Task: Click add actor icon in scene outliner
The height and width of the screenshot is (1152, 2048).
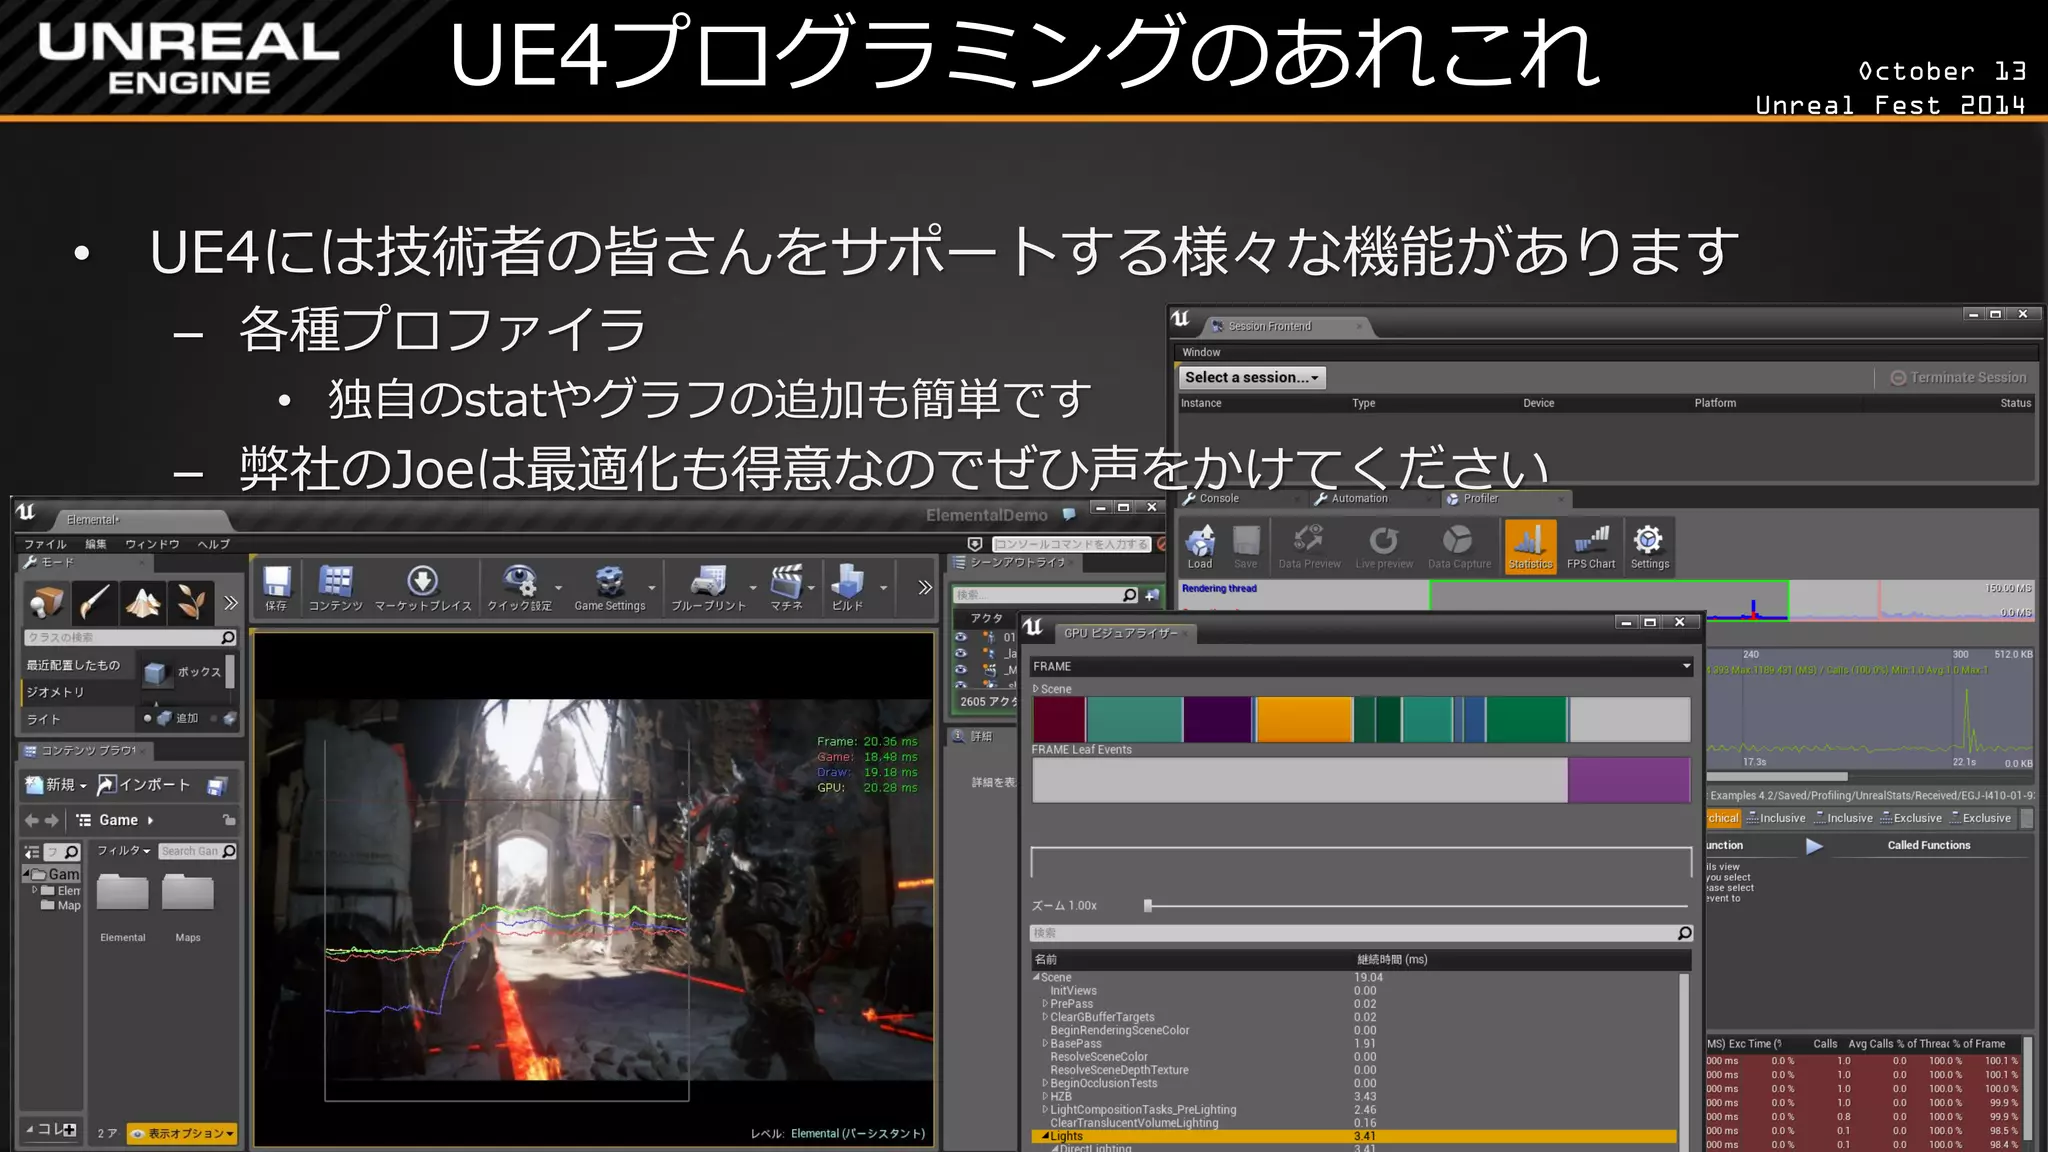Action: 1152,595
